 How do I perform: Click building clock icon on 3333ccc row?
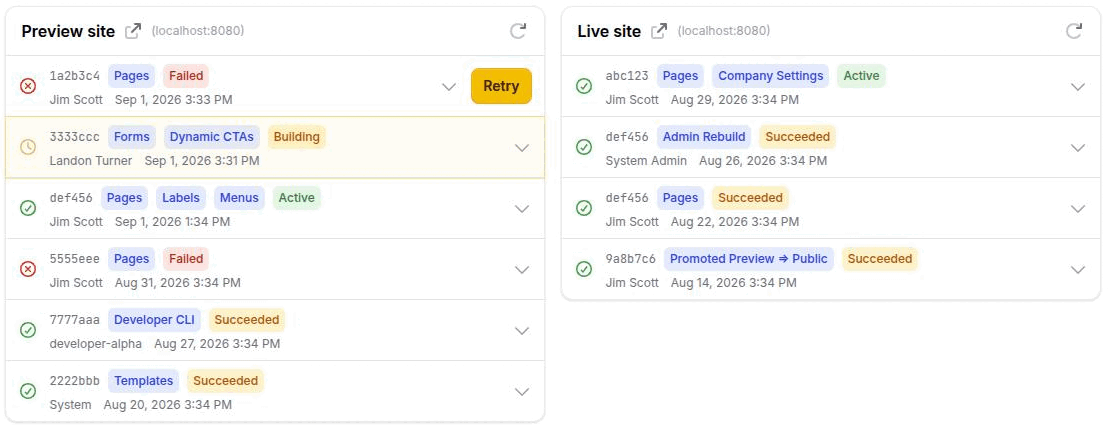(28, 147)
